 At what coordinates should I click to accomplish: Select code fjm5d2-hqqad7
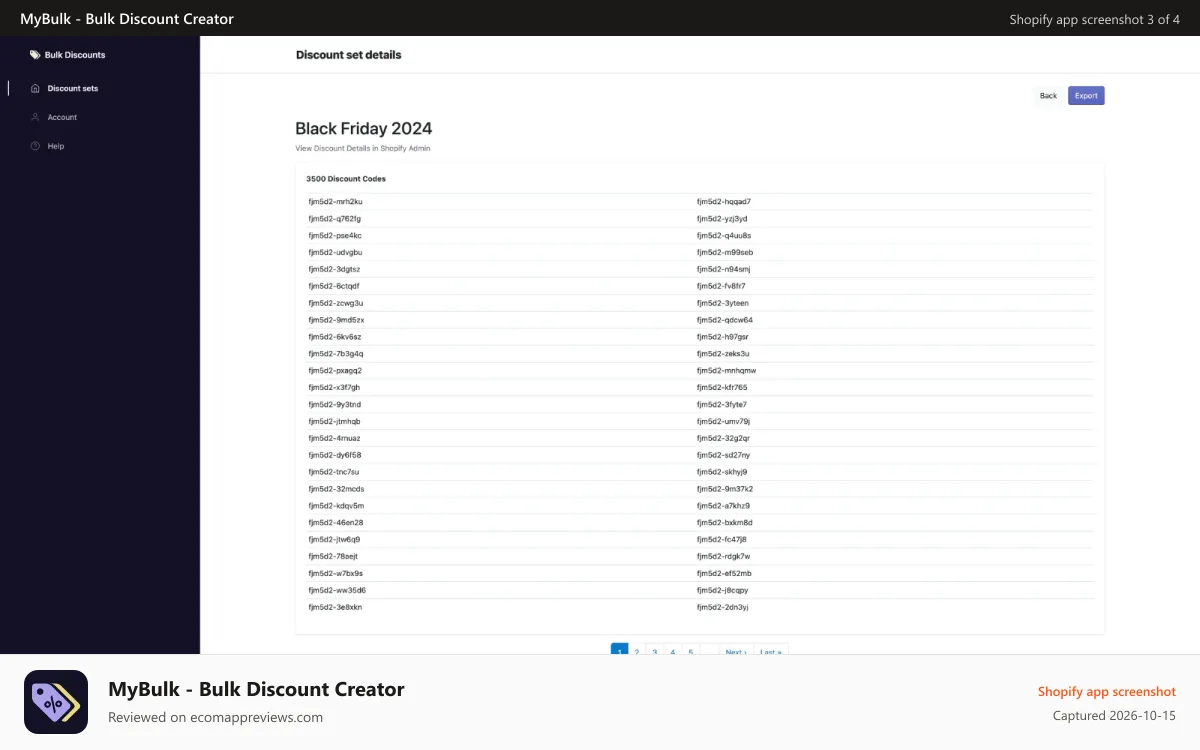724,202
